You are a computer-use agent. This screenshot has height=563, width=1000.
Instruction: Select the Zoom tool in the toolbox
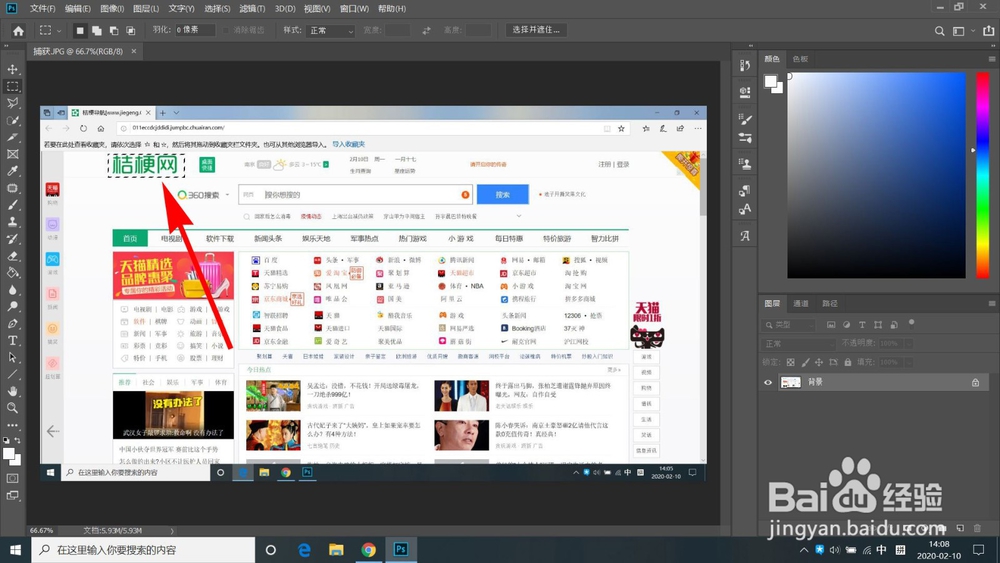[12, 408]
